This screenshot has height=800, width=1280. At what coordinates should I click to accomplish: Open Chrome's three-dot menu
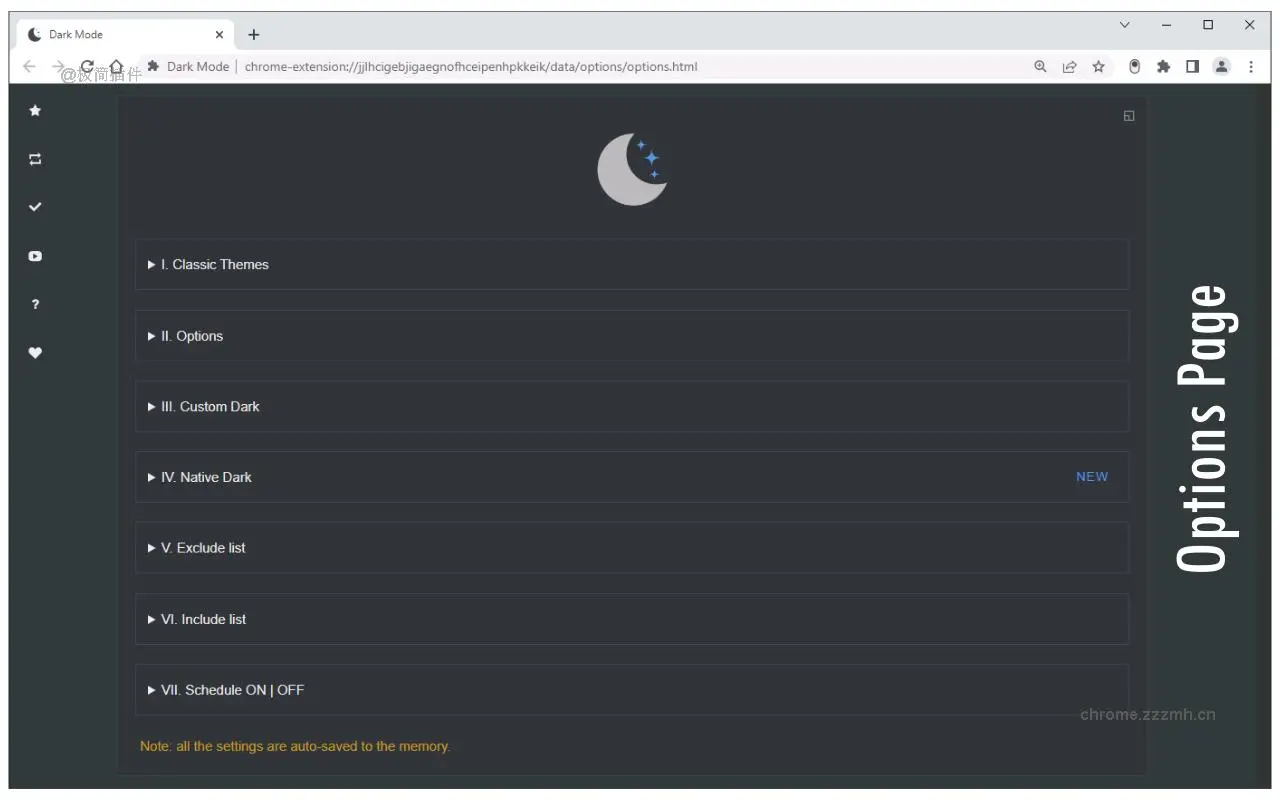(x=1251, y=66)
